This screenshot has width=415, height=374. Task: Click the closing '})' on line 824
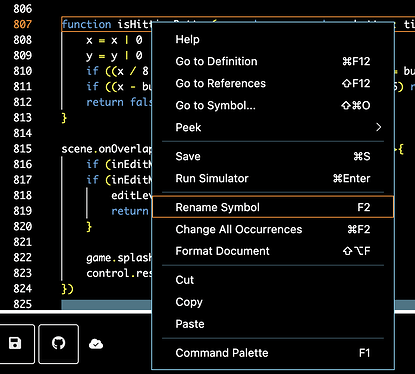coord(67,289)
